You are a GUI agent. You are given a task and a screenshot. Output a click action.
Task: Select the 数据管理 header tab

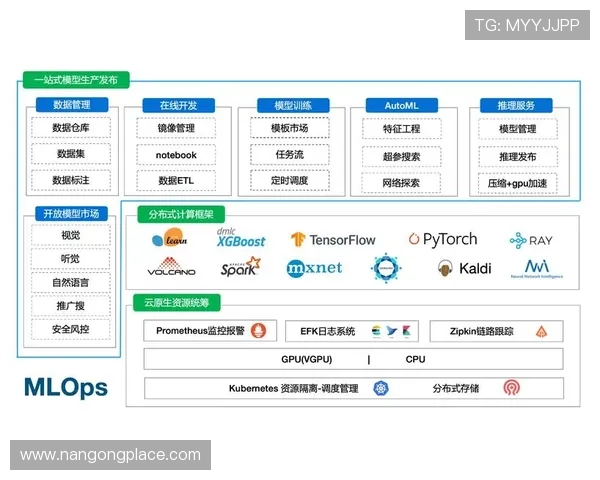(72, 104)
